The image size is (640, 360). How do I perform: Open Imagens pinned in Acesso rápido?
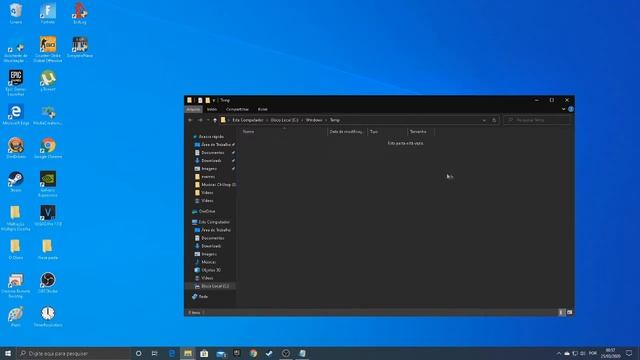pyautogui.click(x=209, y=169)
